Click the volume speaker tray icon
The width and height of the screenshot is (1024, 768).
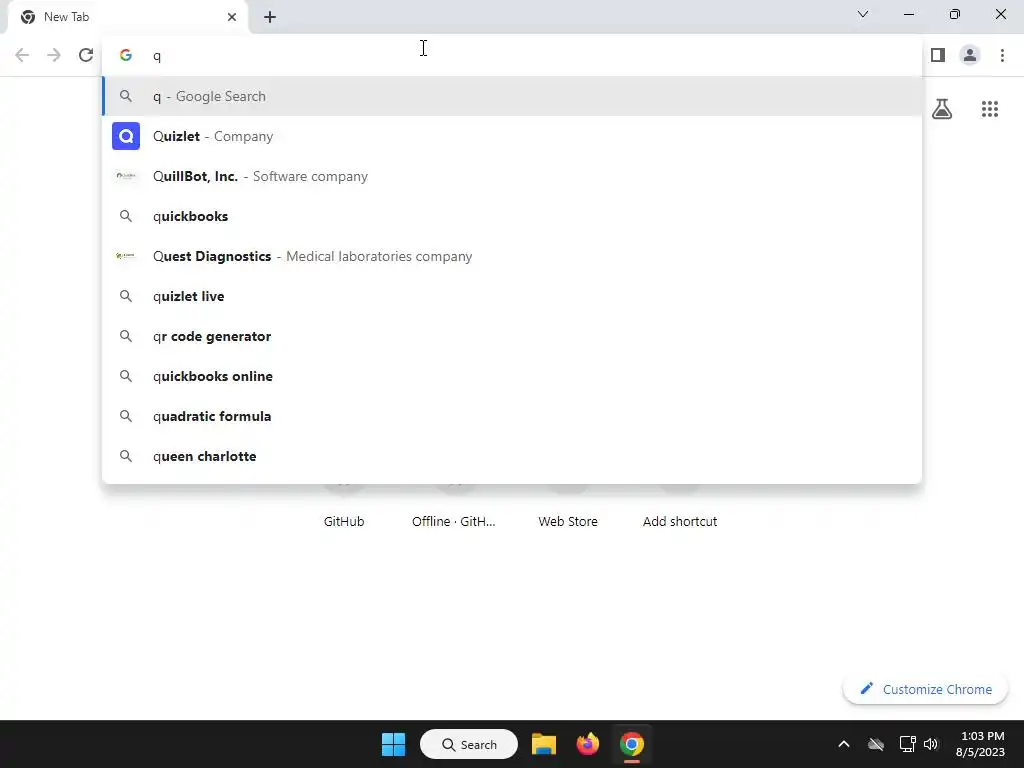[931, 744]
